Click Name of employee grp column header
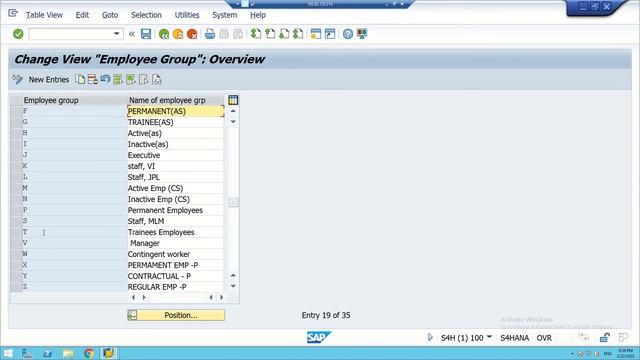 point(176,100)
